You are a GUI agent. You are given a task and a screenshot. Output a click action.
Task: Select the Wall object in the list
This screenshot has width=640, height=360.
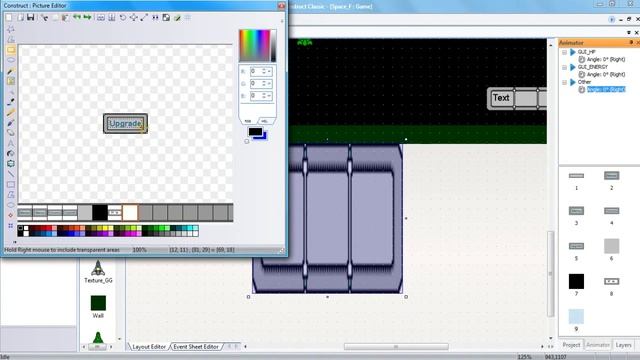[x=98, y=307]
